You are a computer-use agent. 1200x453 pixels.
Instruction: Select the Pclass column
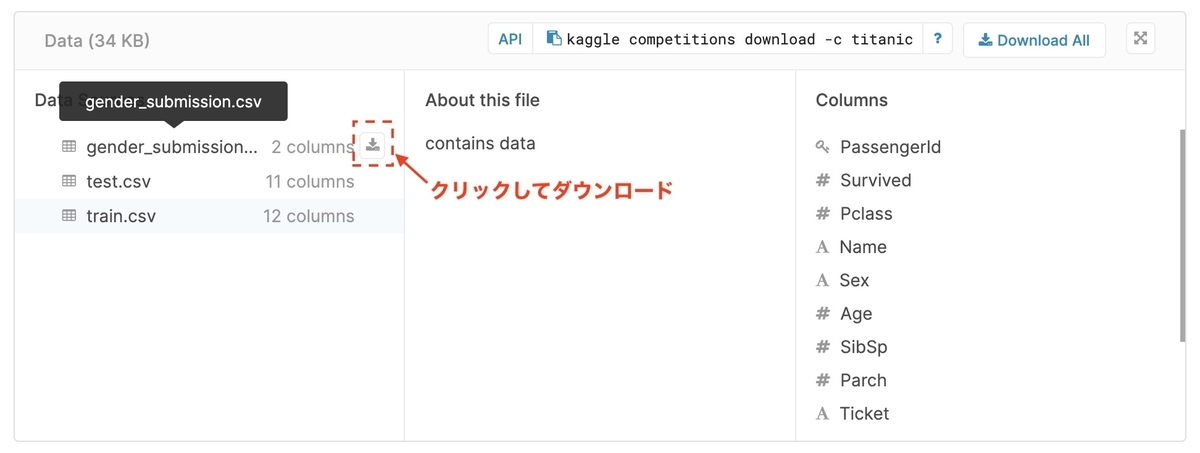866,214
